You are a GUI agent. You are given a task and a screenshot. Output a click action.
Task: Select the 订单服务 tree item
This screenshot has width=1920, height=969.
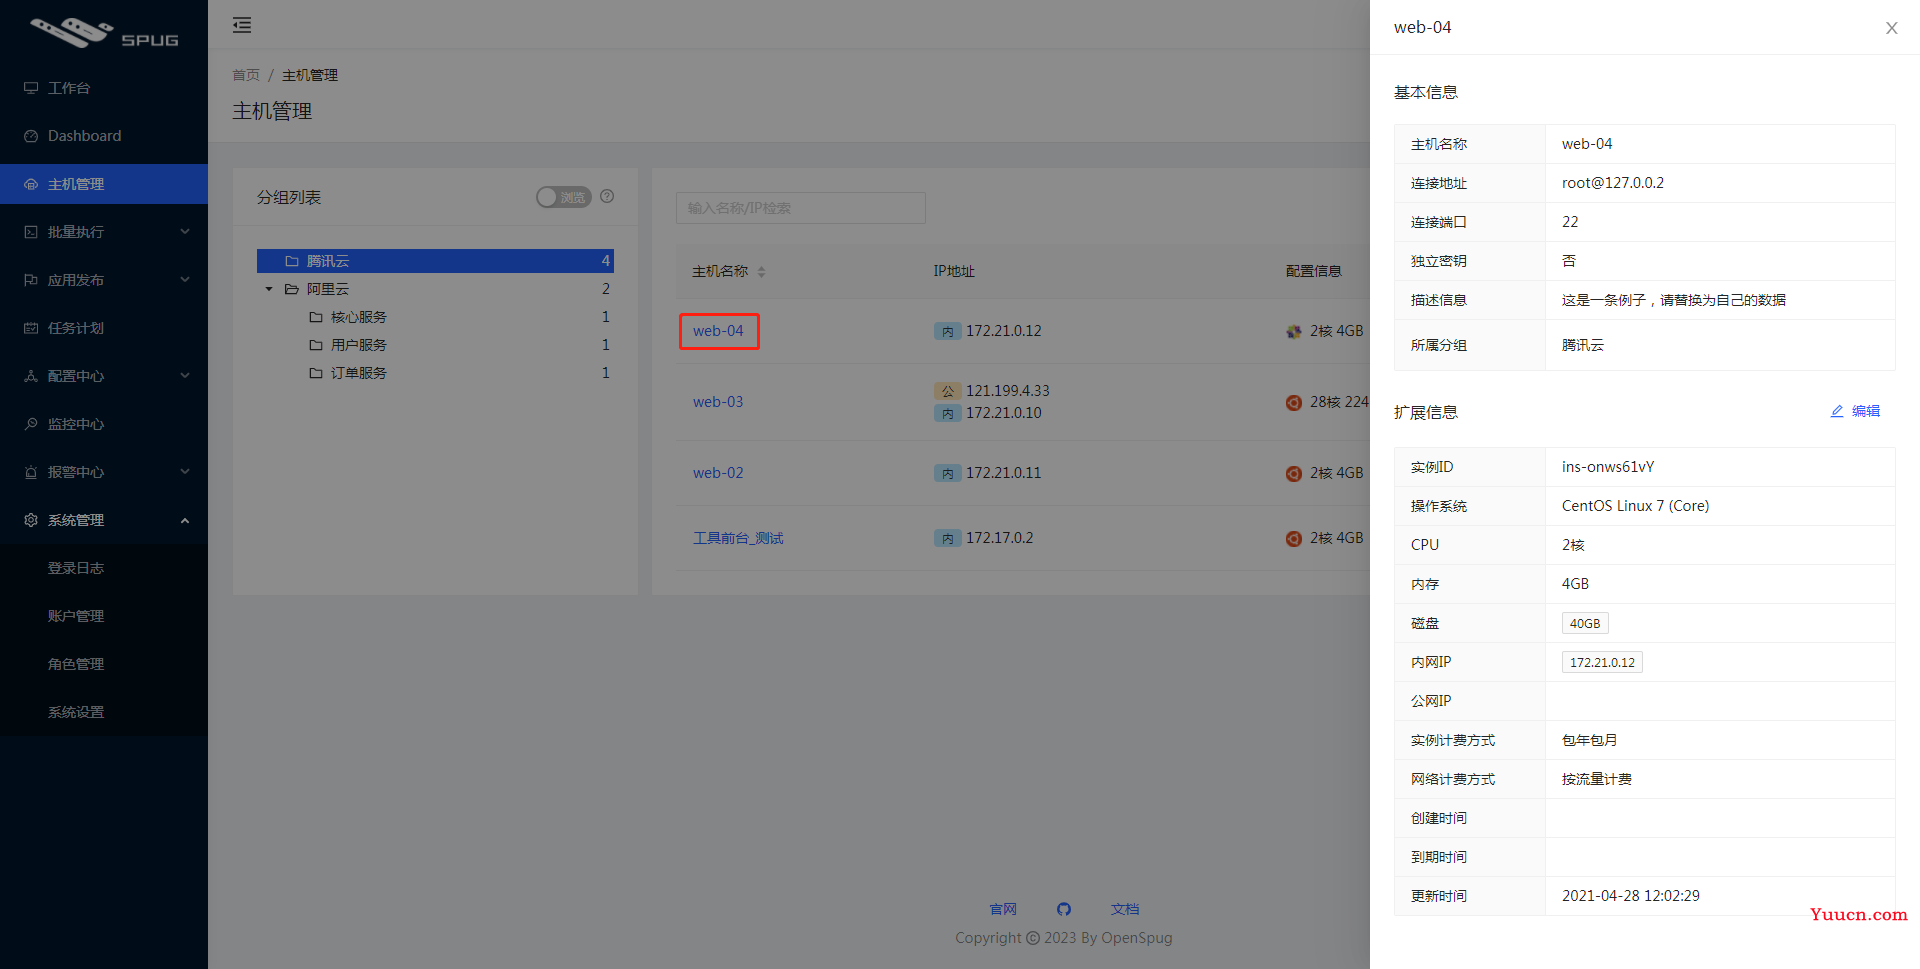pos(359,373)
